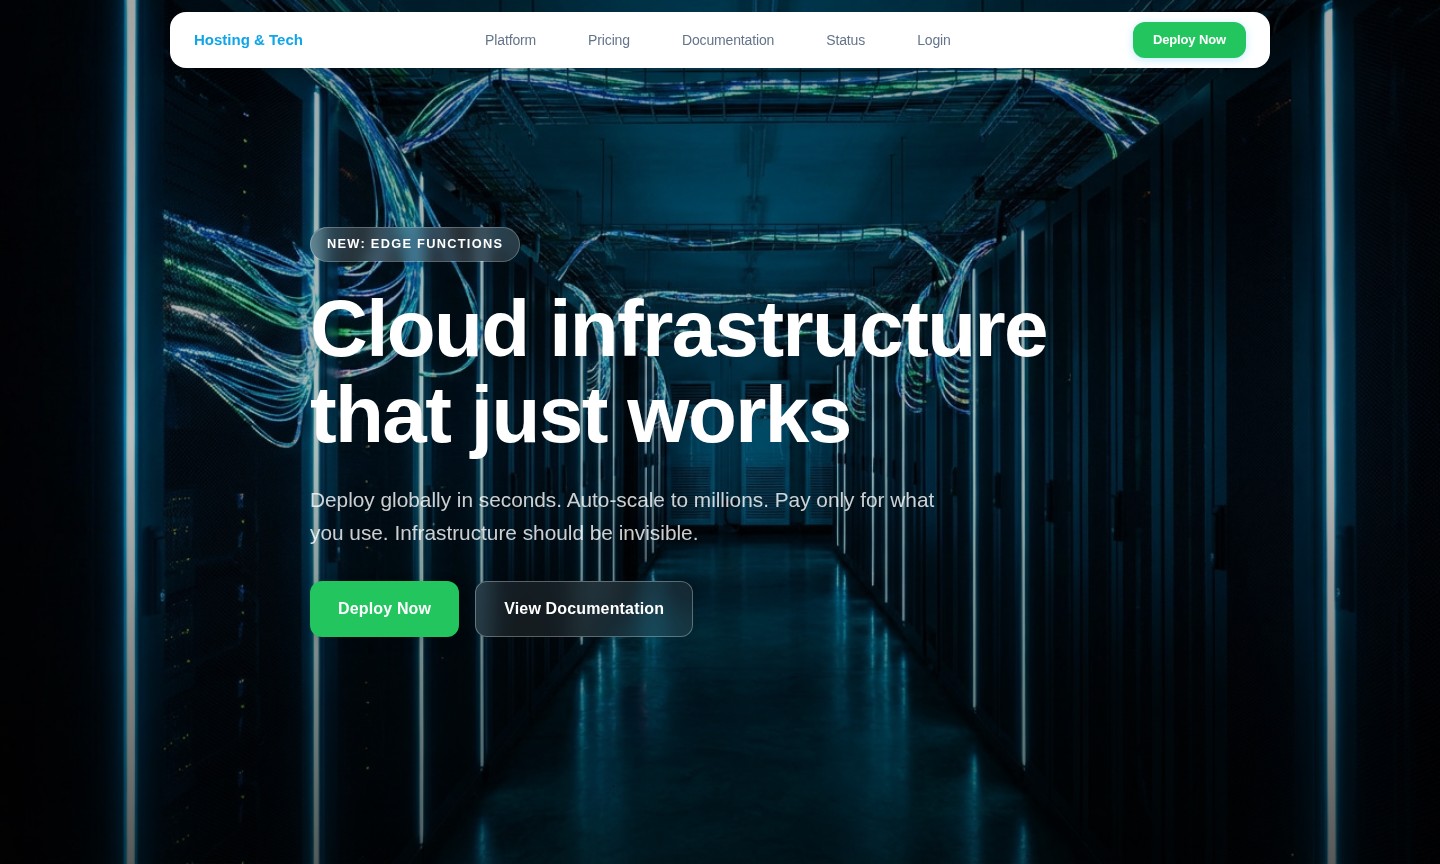The height and width of the screenshot is (864, 1440).
Task: Hit the green Deploy Now hero button
Action: (x=384, y=609)
